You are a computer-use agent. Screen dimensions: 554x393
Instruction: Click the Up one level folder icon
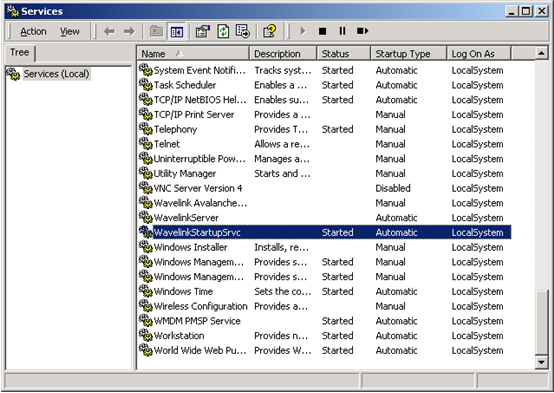[156, 31]
